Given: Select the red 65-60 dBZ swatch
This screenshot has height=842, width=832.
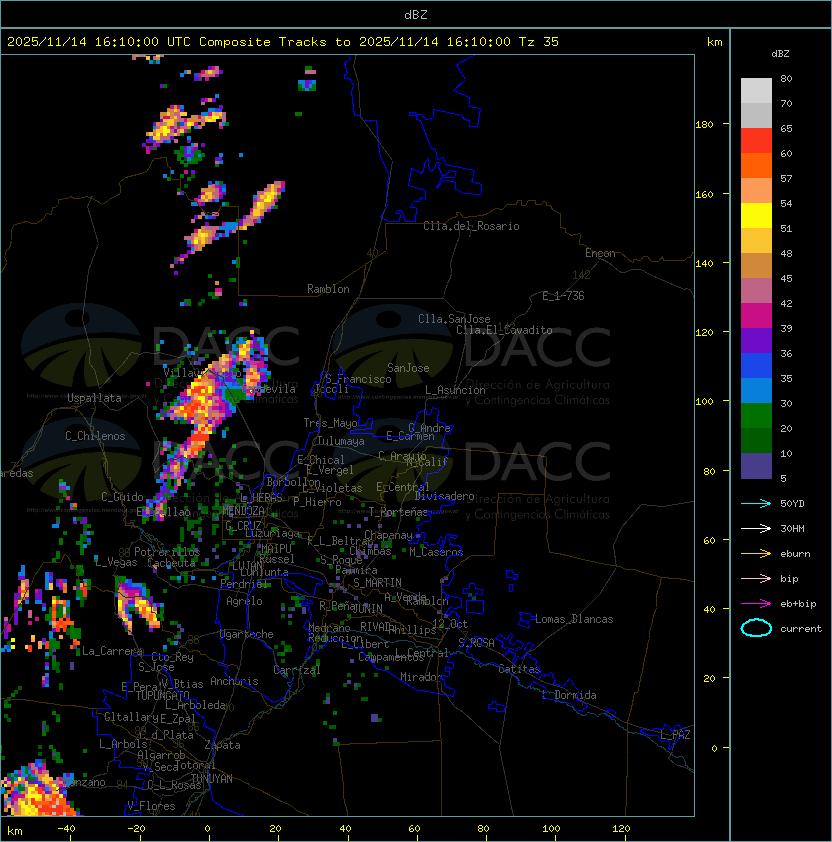Looking at the screenshot, I should (x=756, y=141).
